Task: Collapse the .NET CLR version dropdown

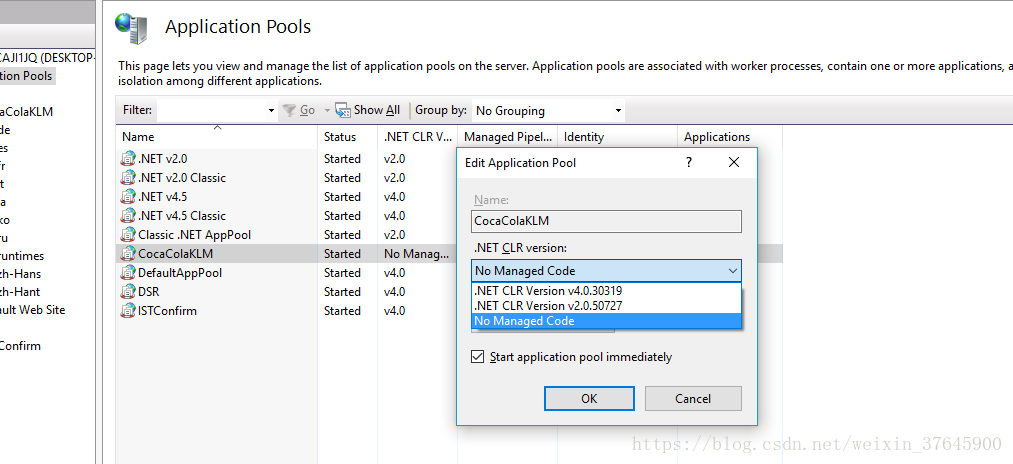Action: pos(732,270)
